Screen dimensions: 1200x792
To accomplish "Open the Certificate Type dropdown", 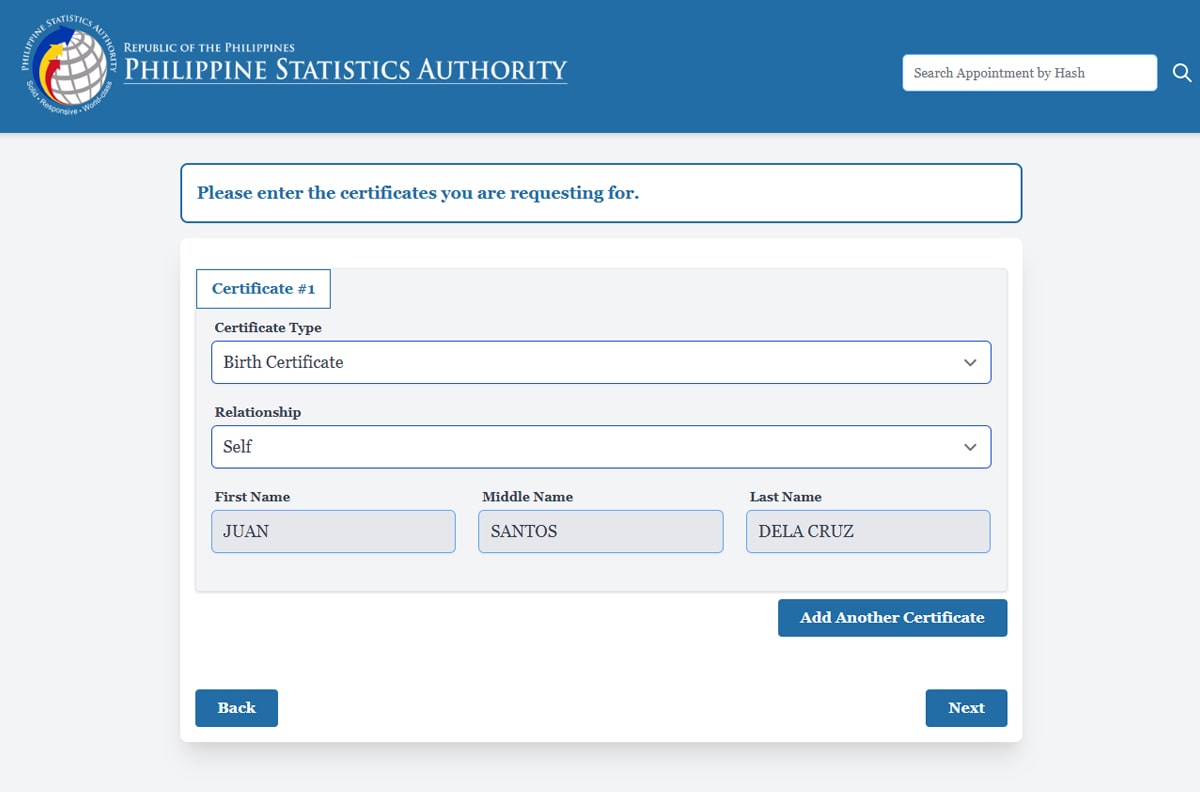I will [600, 362].
